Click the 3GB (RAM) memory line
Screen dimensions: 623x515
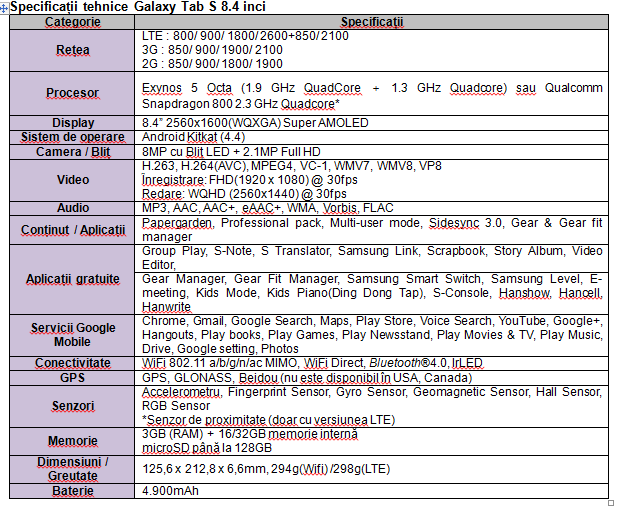[250, 434]
